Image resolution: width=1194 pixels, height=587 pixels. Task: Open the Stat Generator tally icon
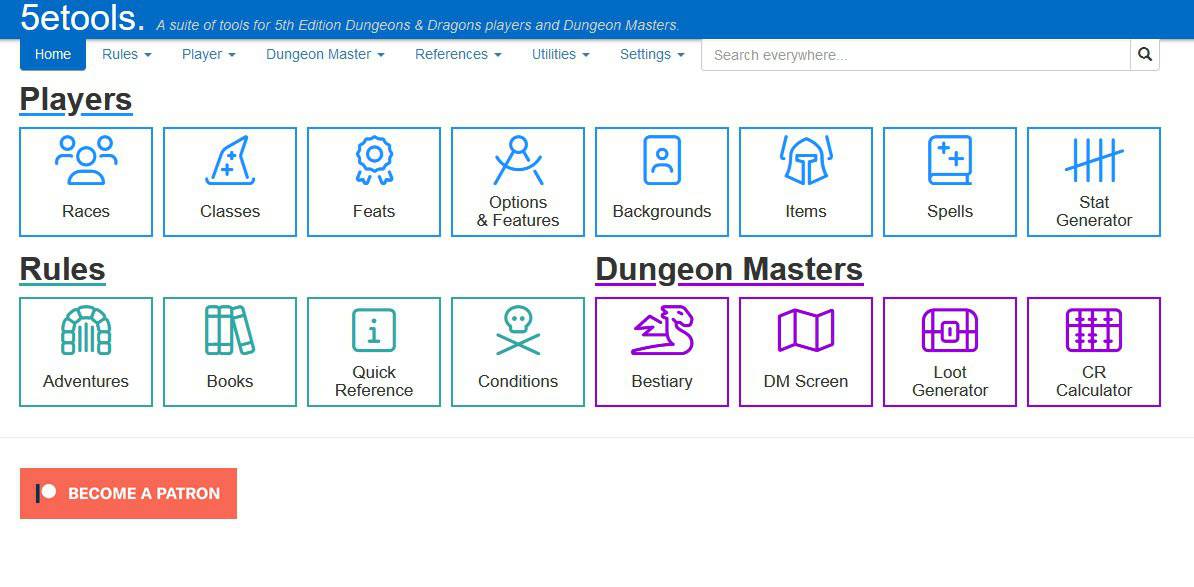pyautogui.click(x=1094, y=159)
